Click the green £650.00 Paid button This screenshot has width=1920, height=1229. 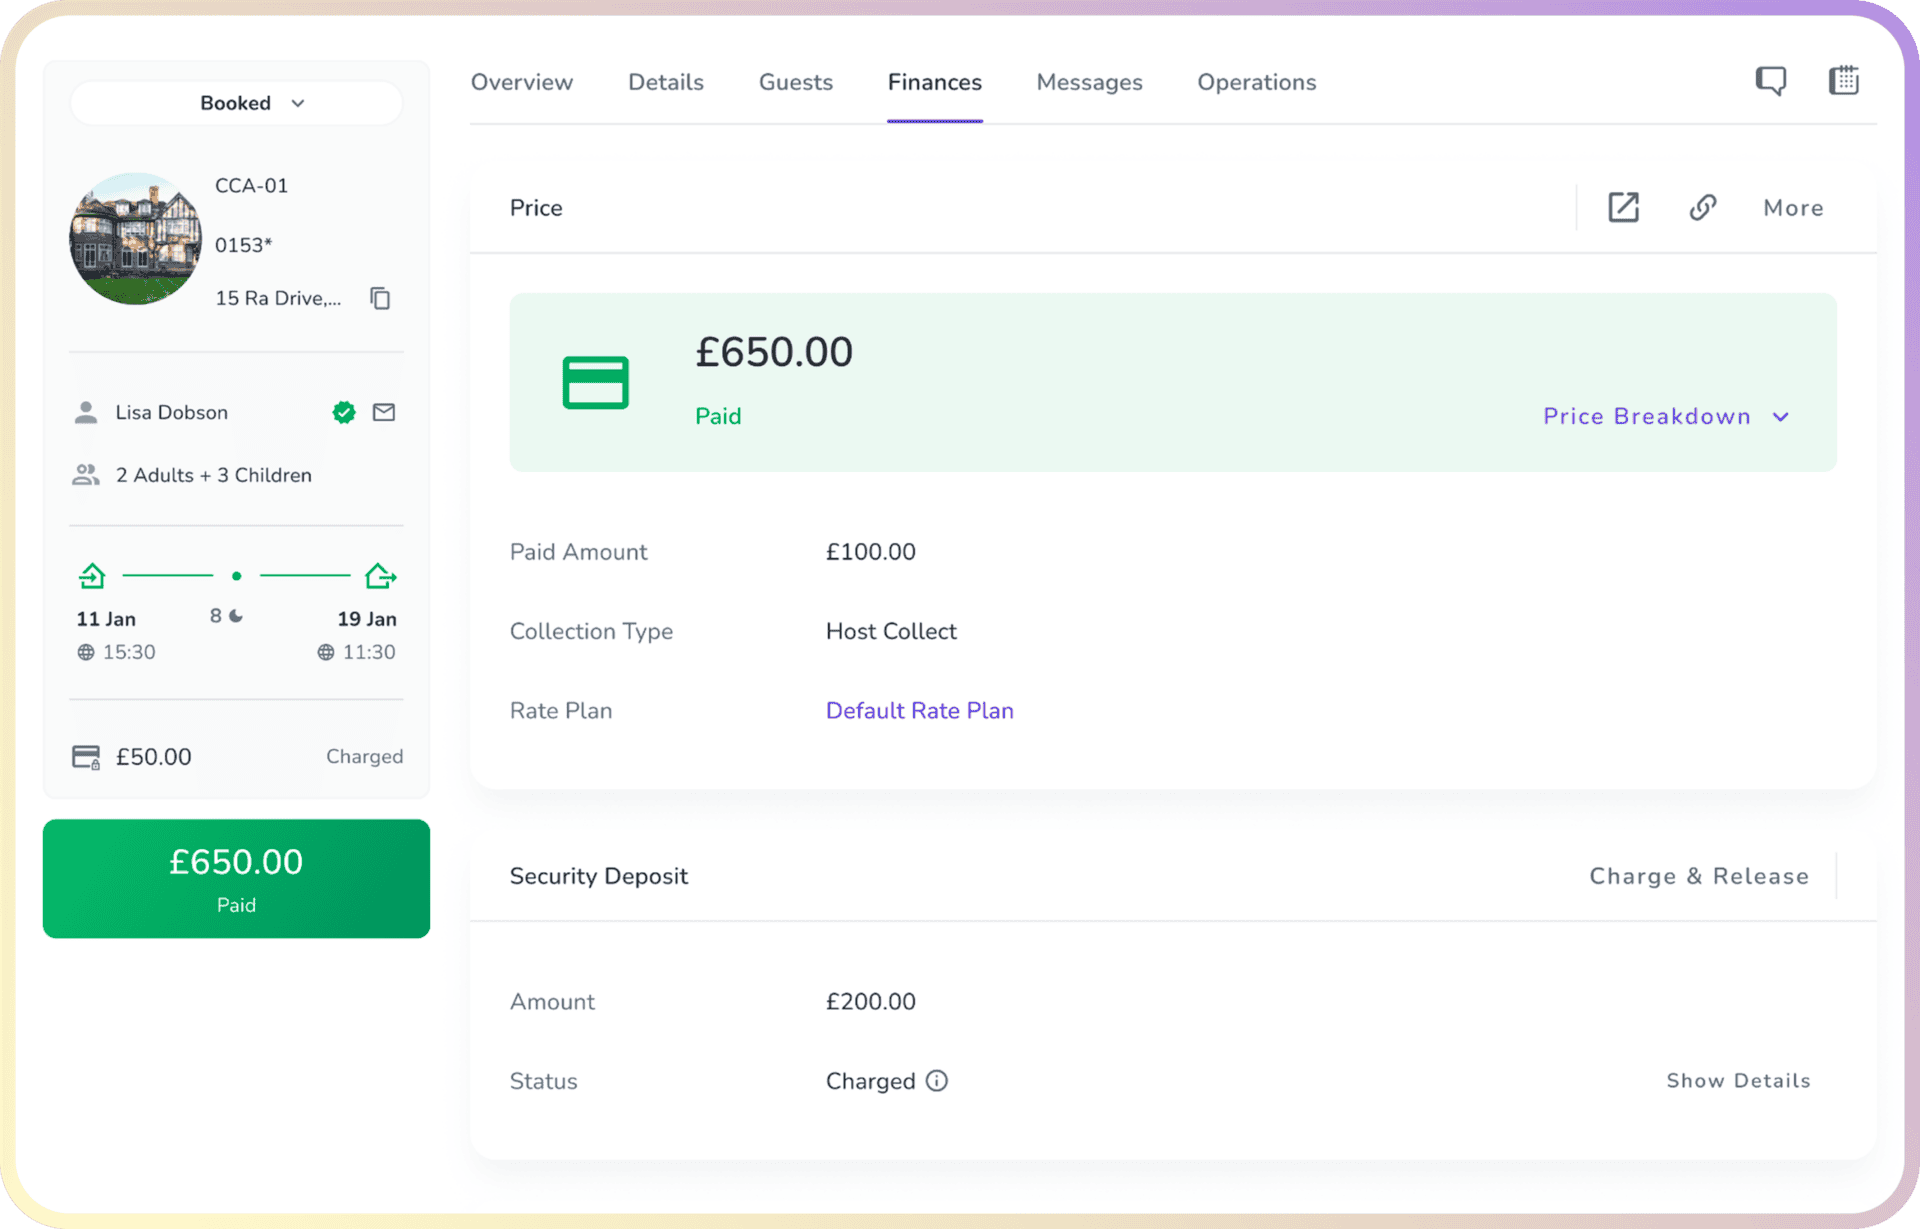[x=237, y=879]
